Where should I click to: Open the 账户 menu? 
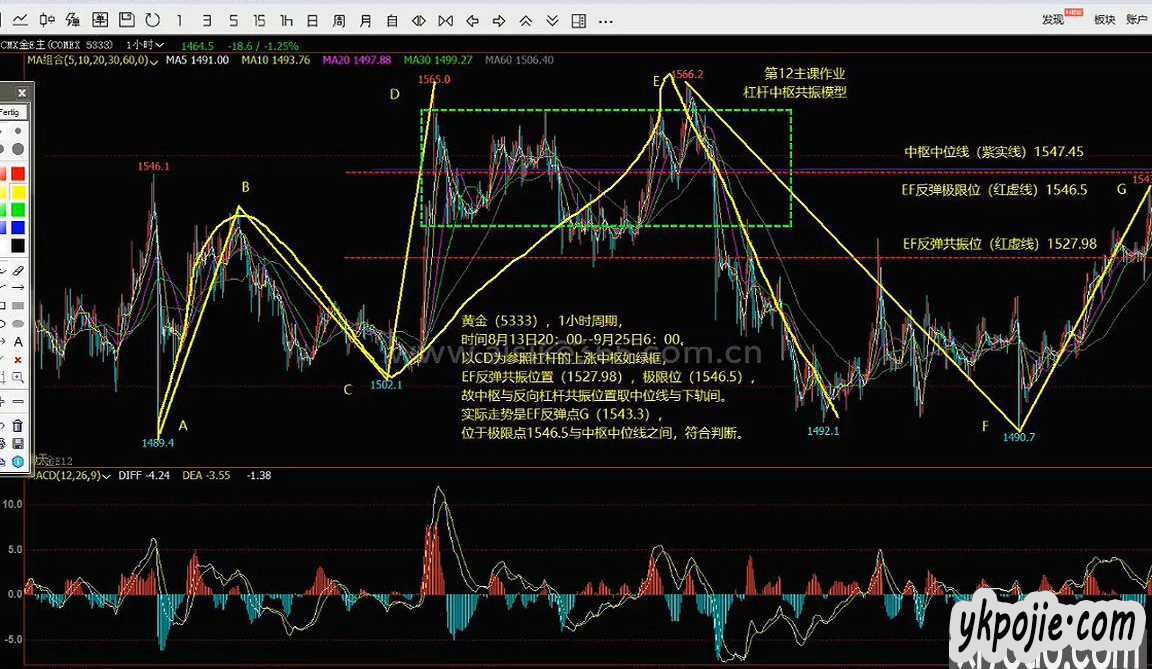coord(1138,20)
